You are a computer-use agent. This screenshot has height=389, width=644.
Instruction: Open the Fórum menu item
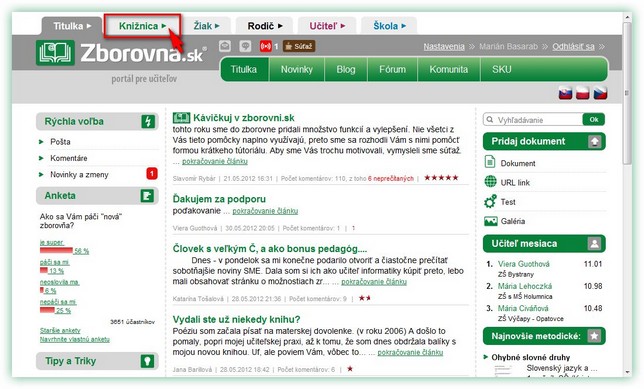(392, 69)
